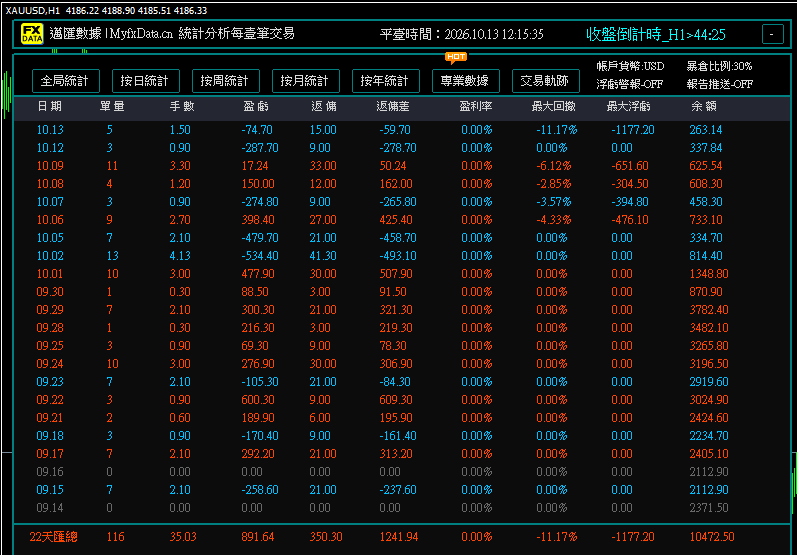797x555 pixels.
Task: Click the 09.16 date row
Action: click(402, 472)
